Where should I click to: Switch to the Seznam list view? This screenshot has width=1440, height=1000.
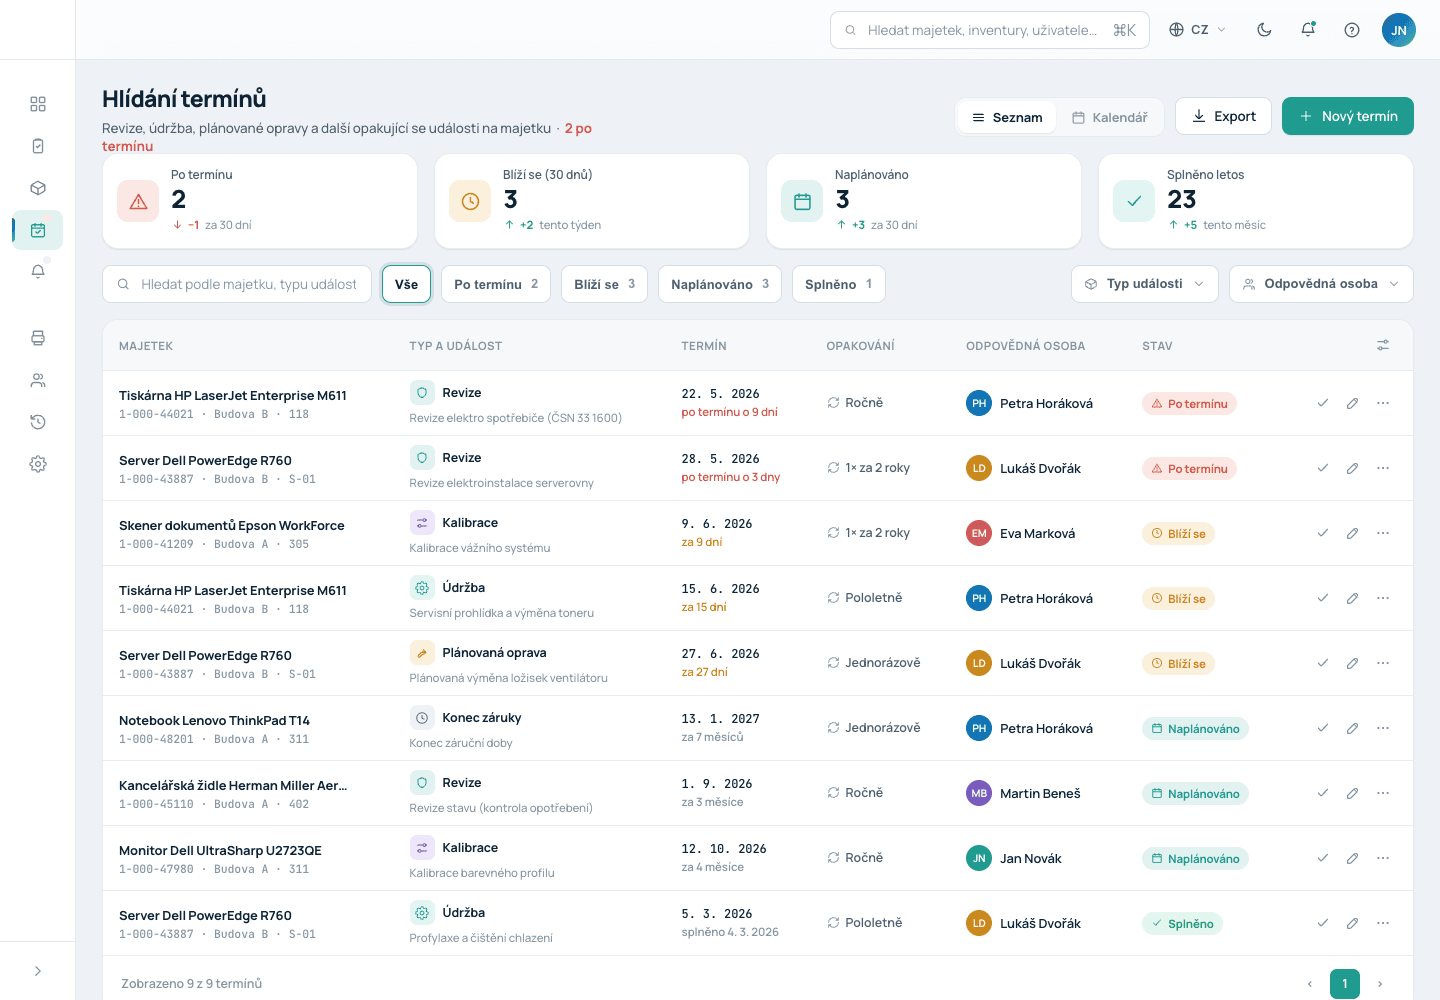(1007, 117)
